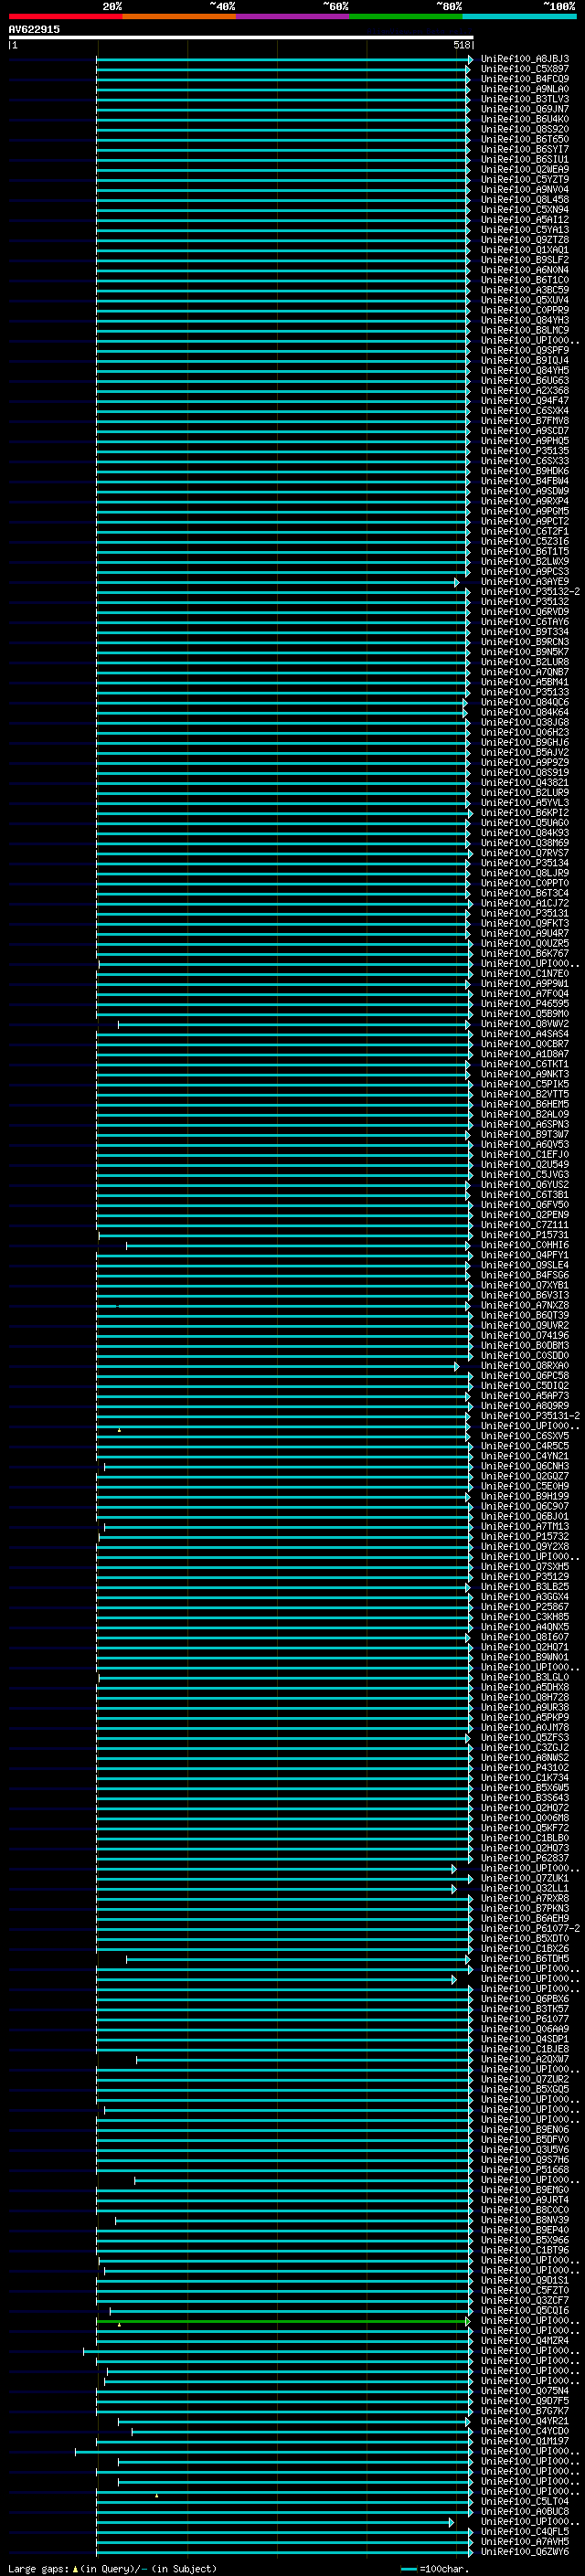Select the label UniRef100_P62837
Screen dimensions: 585x2576
tap(525, 1859)
